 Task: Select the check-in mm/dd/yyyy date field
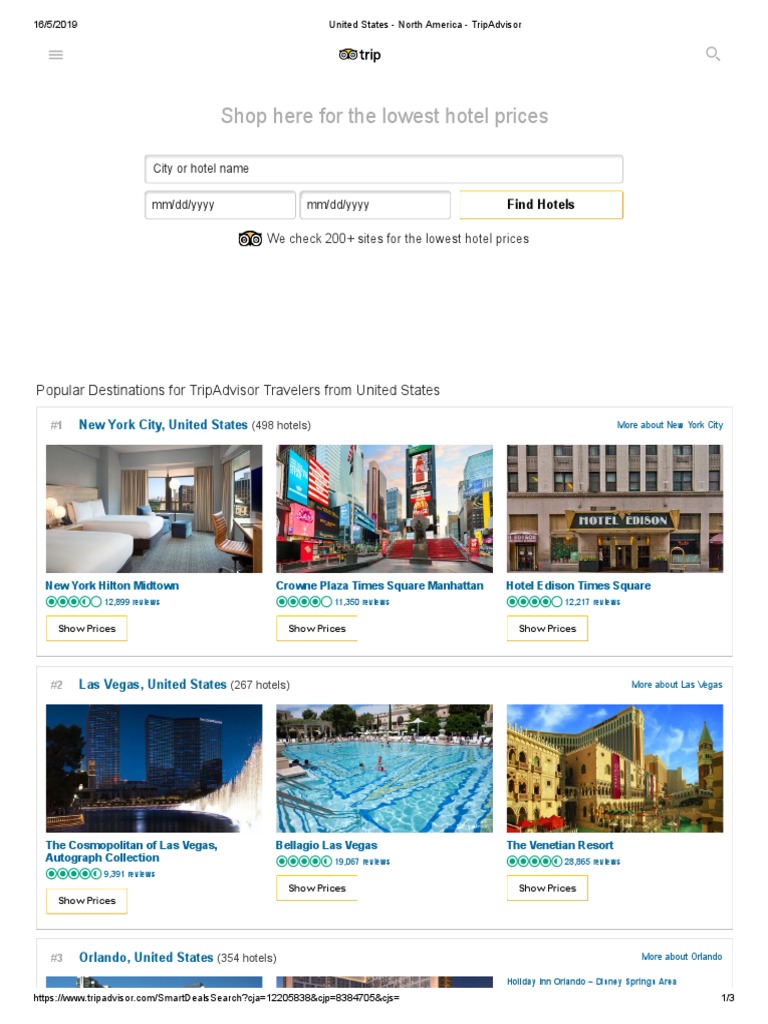point(220,205)
